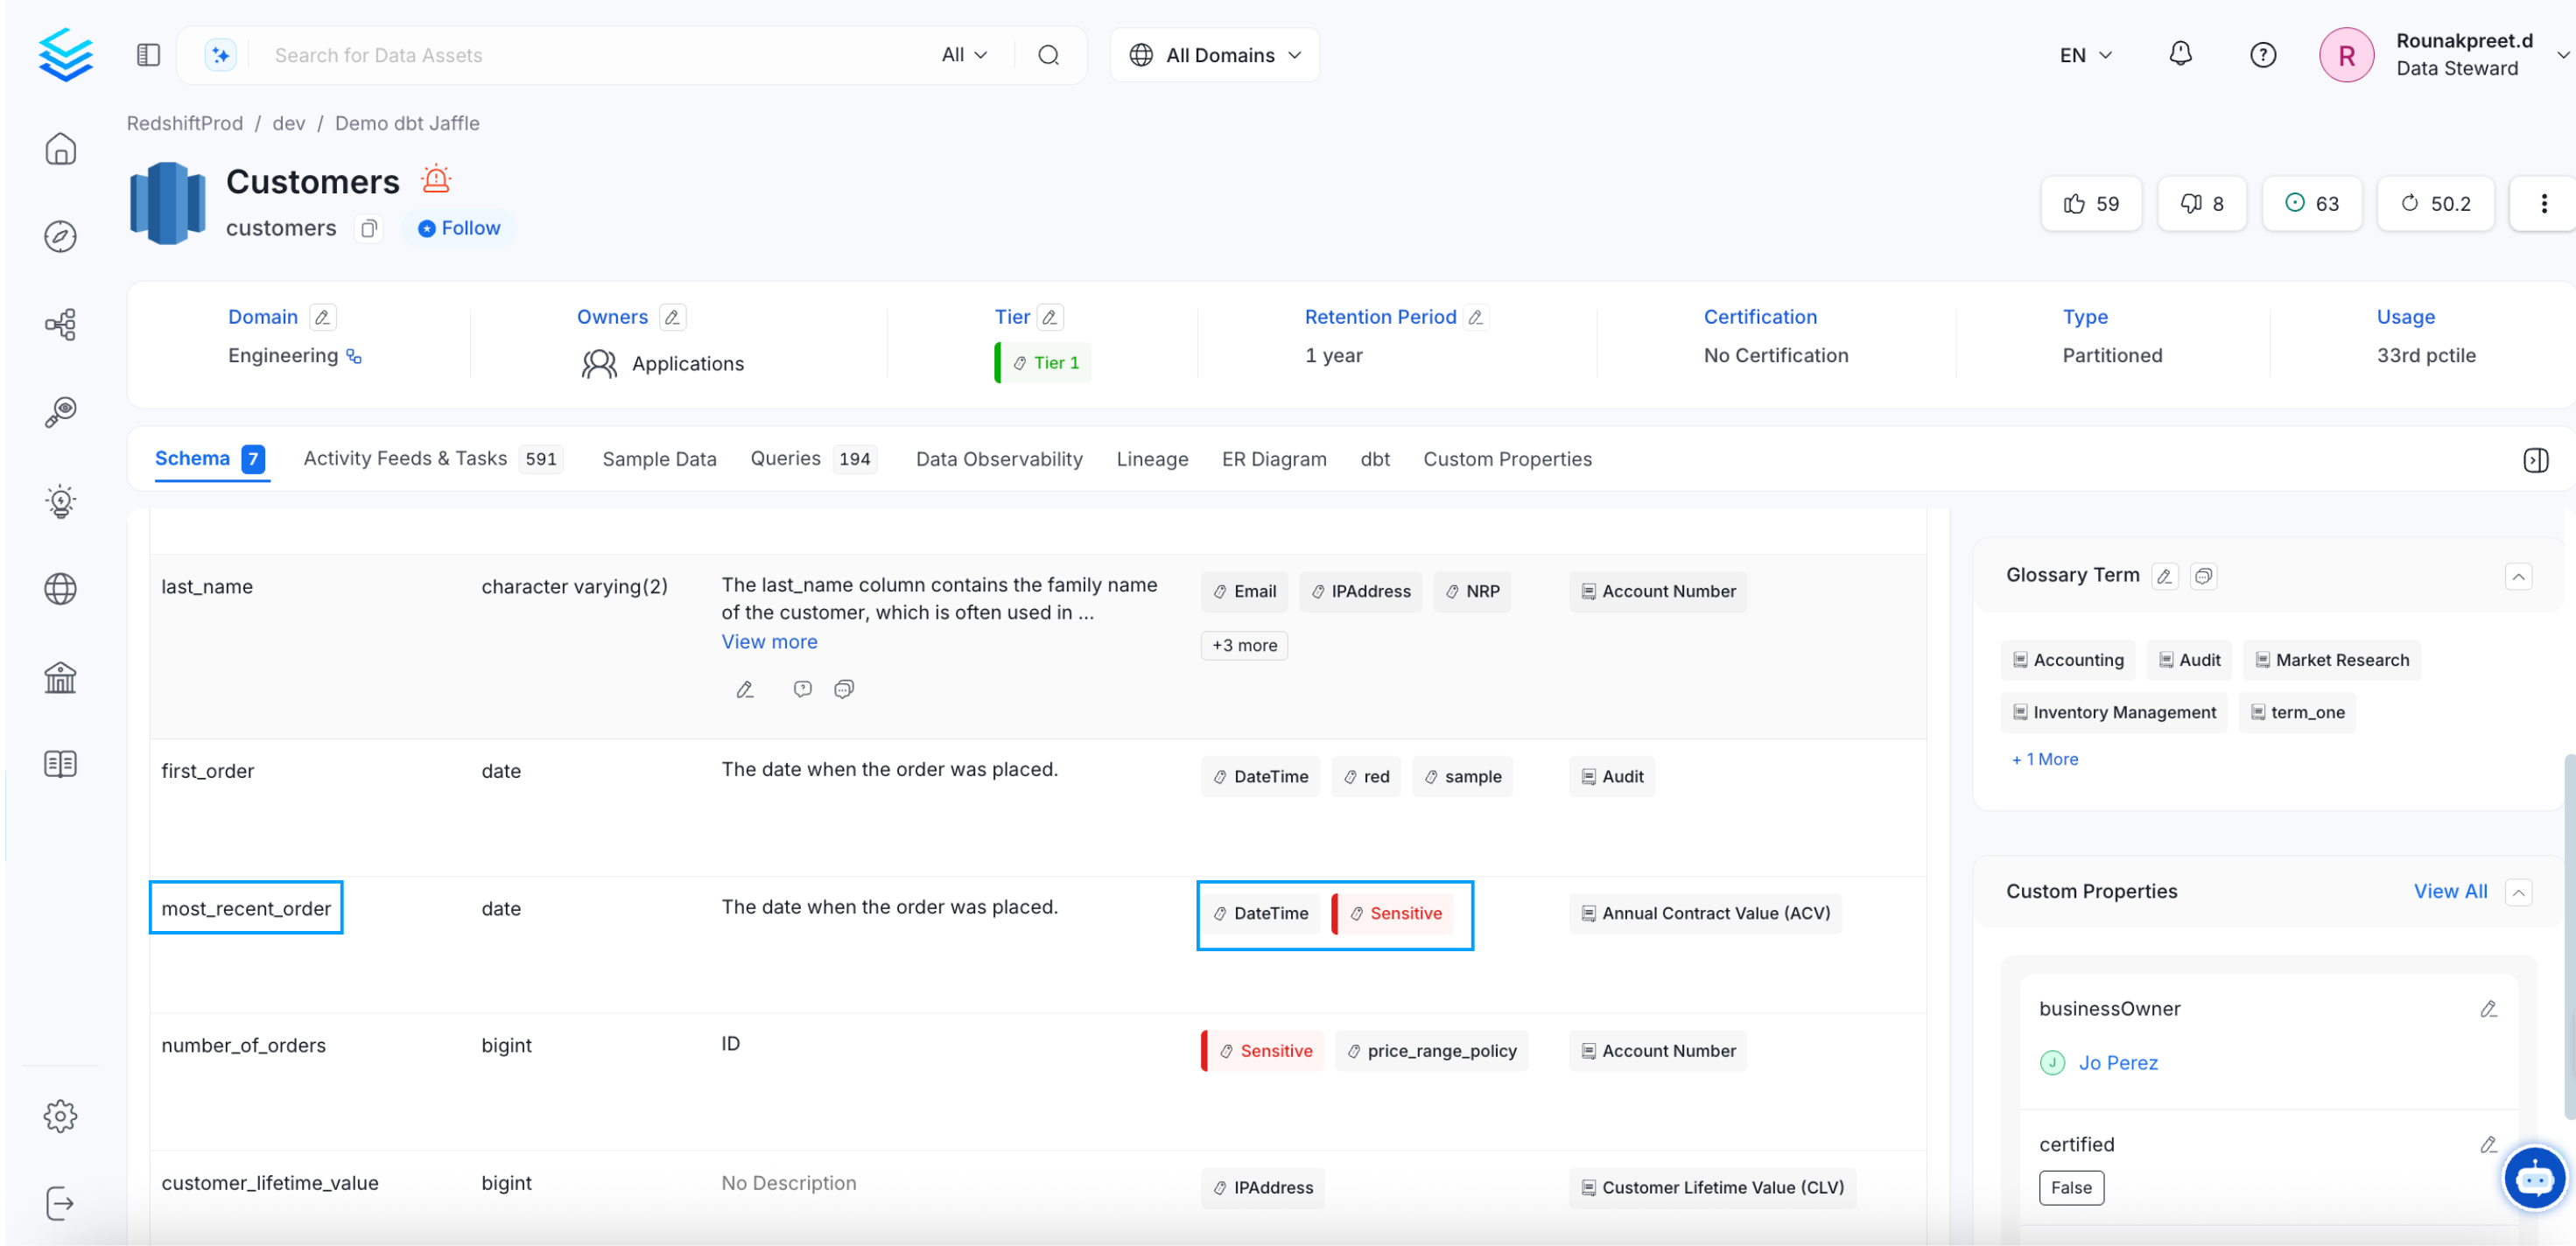The image size is (2576, 1246).
Task: Collapse the Glossary Term section
Action: pyautogui.click(x=2518, y=576)
